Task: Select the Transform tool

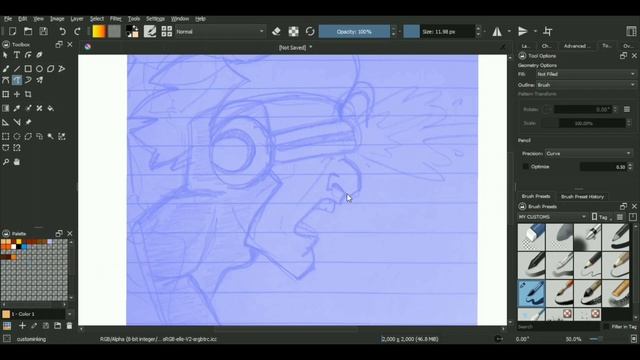Action: coord(6,94)
